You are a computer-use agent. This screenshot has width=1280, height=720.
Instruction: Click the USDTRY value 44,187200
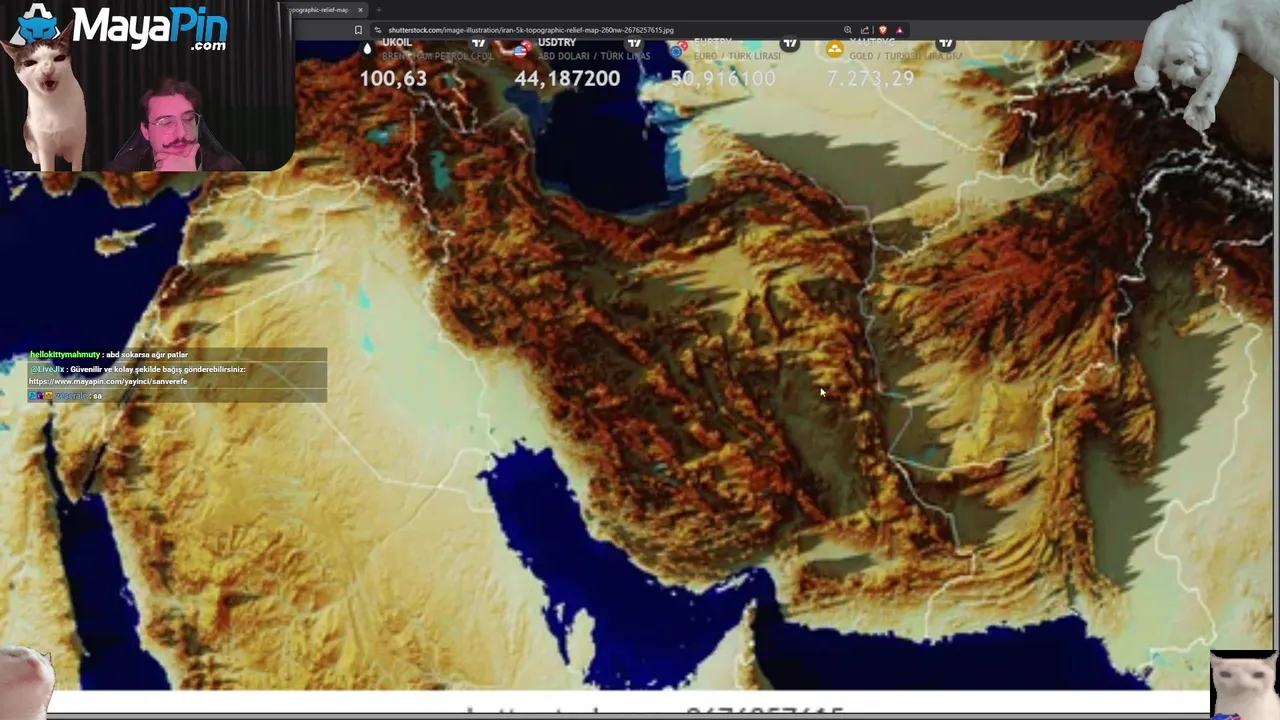click(567, 78)
